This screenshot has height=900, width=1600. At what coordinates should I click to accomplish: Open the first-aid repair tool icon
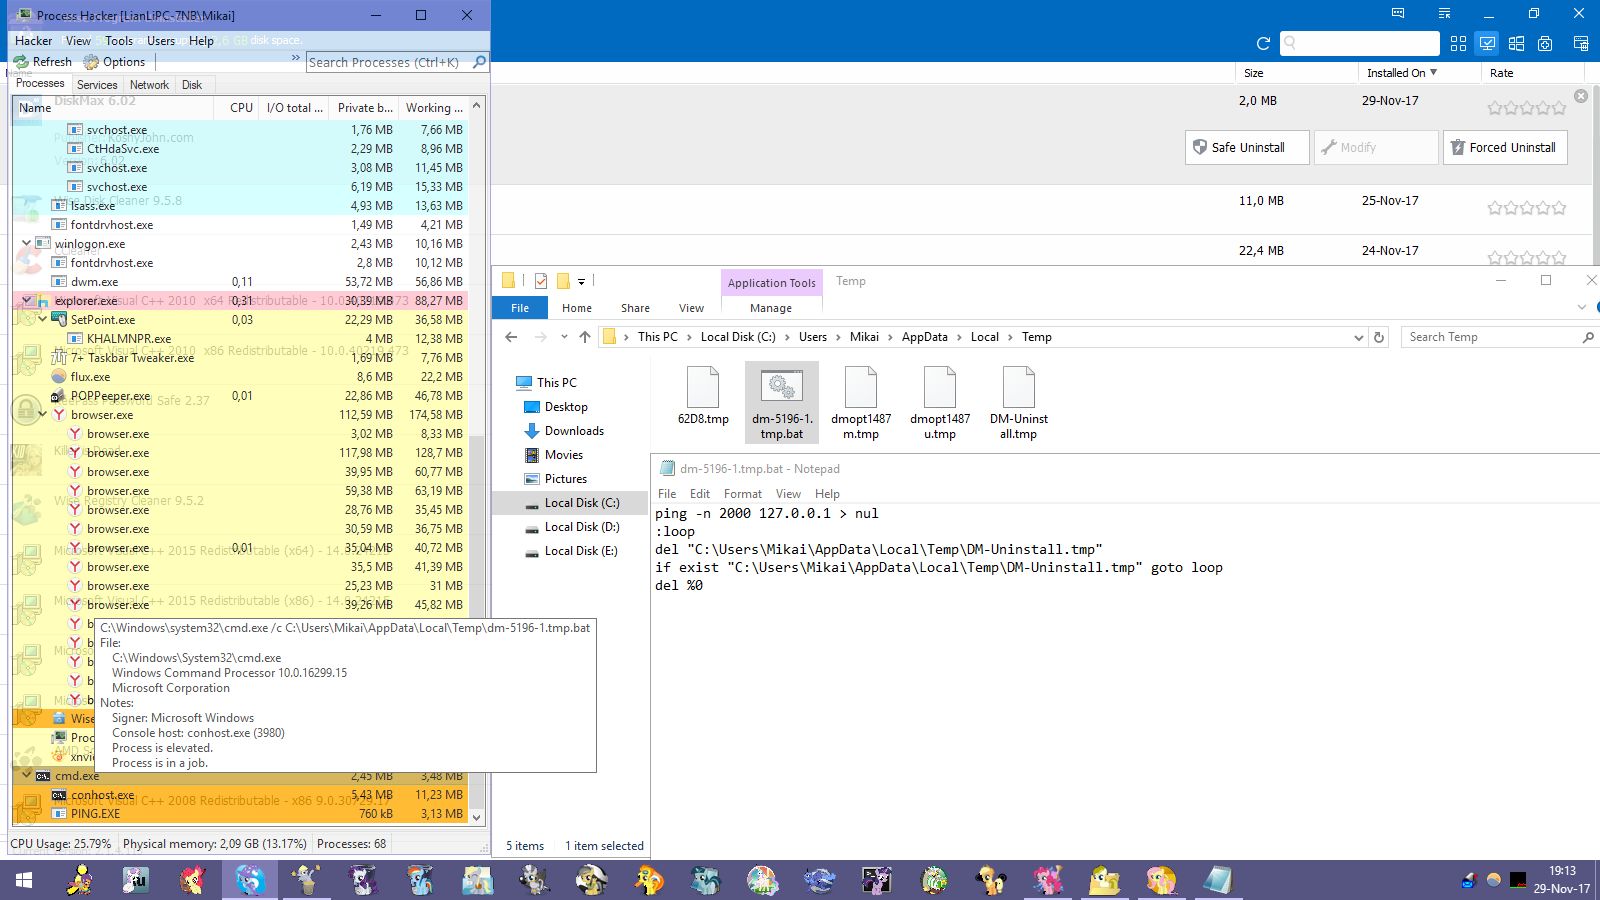[1545, 44]
